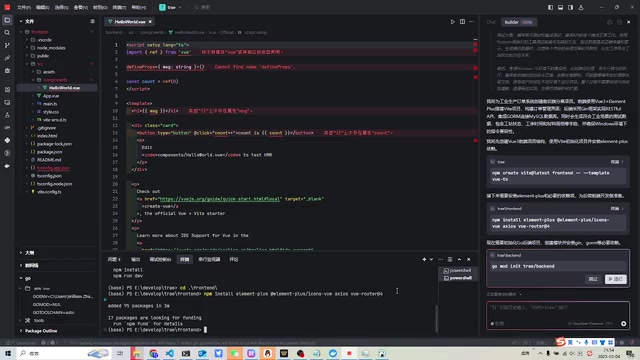Run the go mod init command

point(616,279)
